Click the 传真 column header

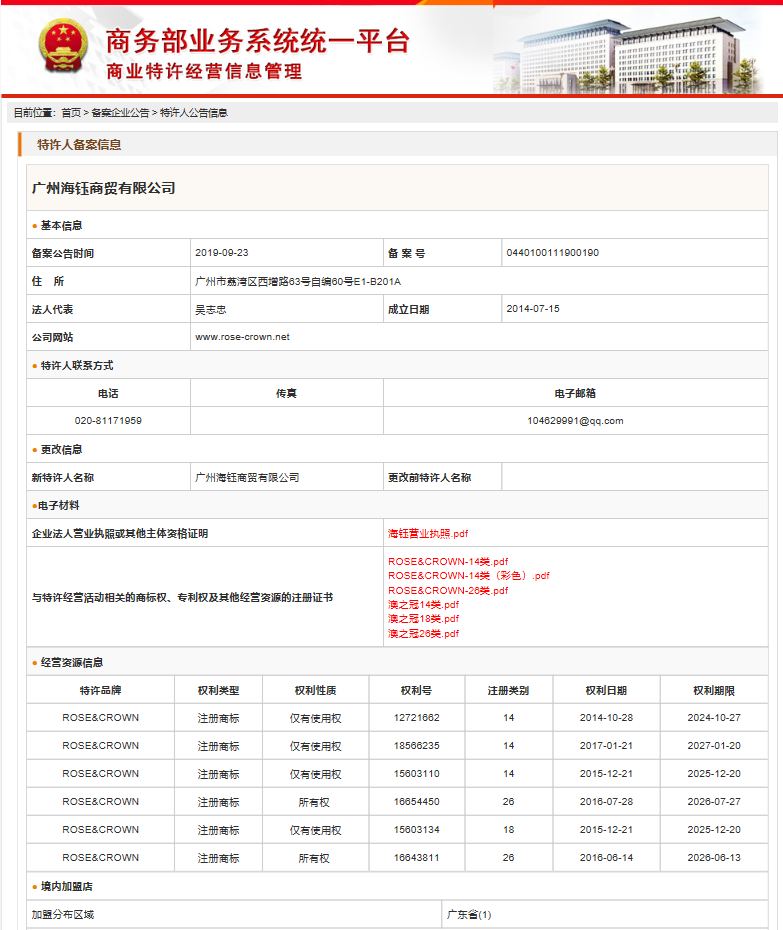tap(287, 393)
